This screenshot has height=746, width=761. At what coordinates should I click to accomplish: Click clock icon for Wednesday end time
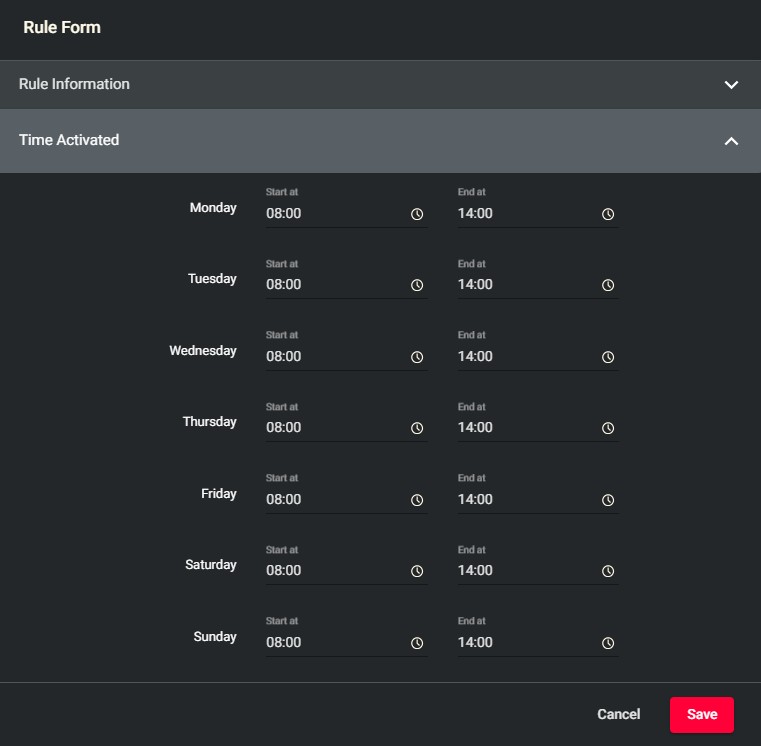(x=608, y=357)
